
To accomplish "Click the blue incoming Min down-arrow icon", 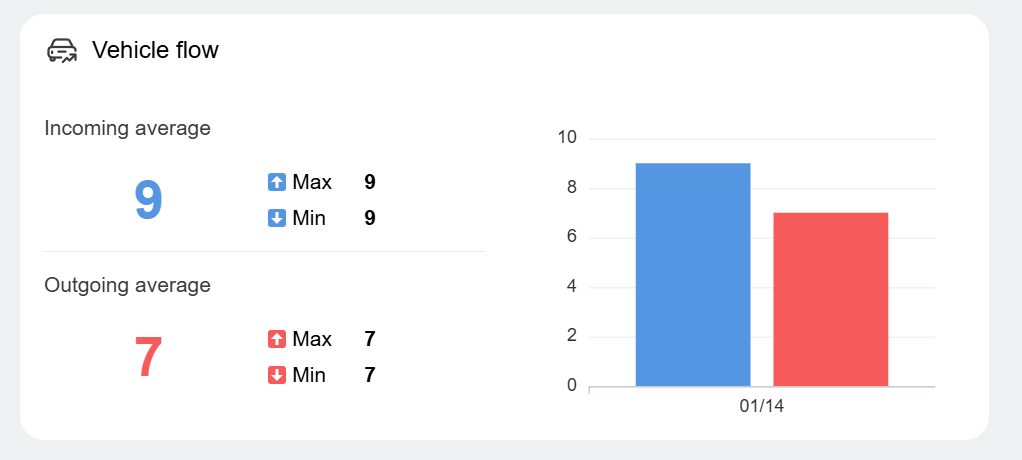I will pos(277,218).
